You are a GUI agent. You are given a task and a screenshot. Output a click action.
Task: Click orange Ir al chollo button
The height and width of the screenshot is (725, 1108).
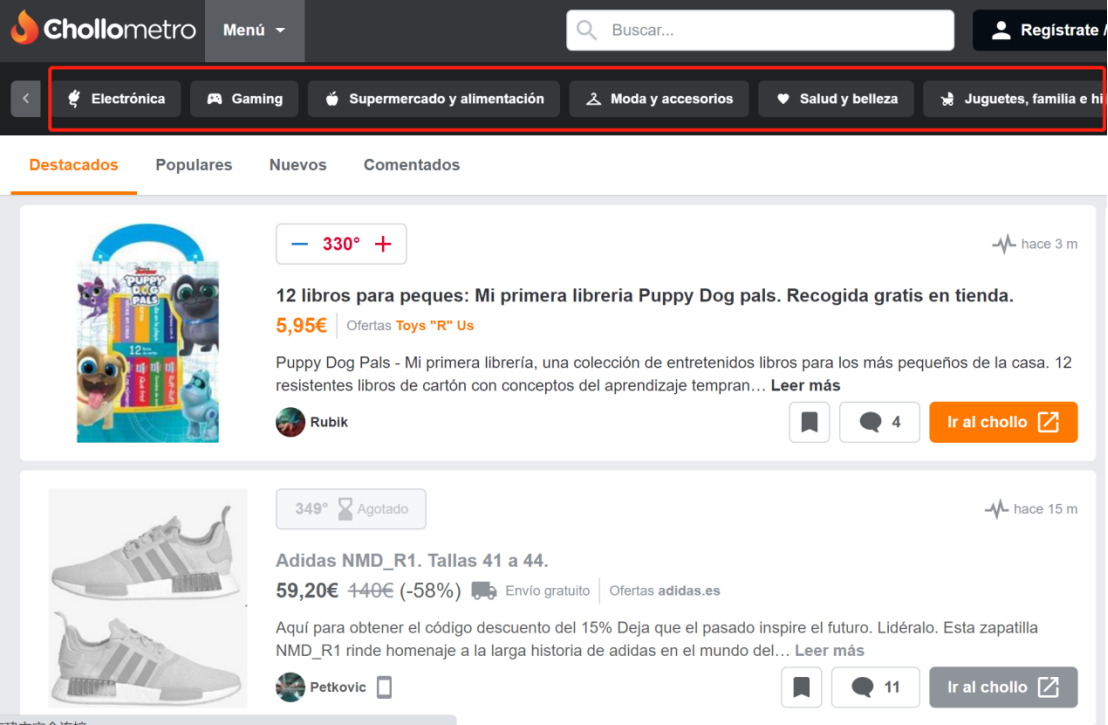[1003, 423]
